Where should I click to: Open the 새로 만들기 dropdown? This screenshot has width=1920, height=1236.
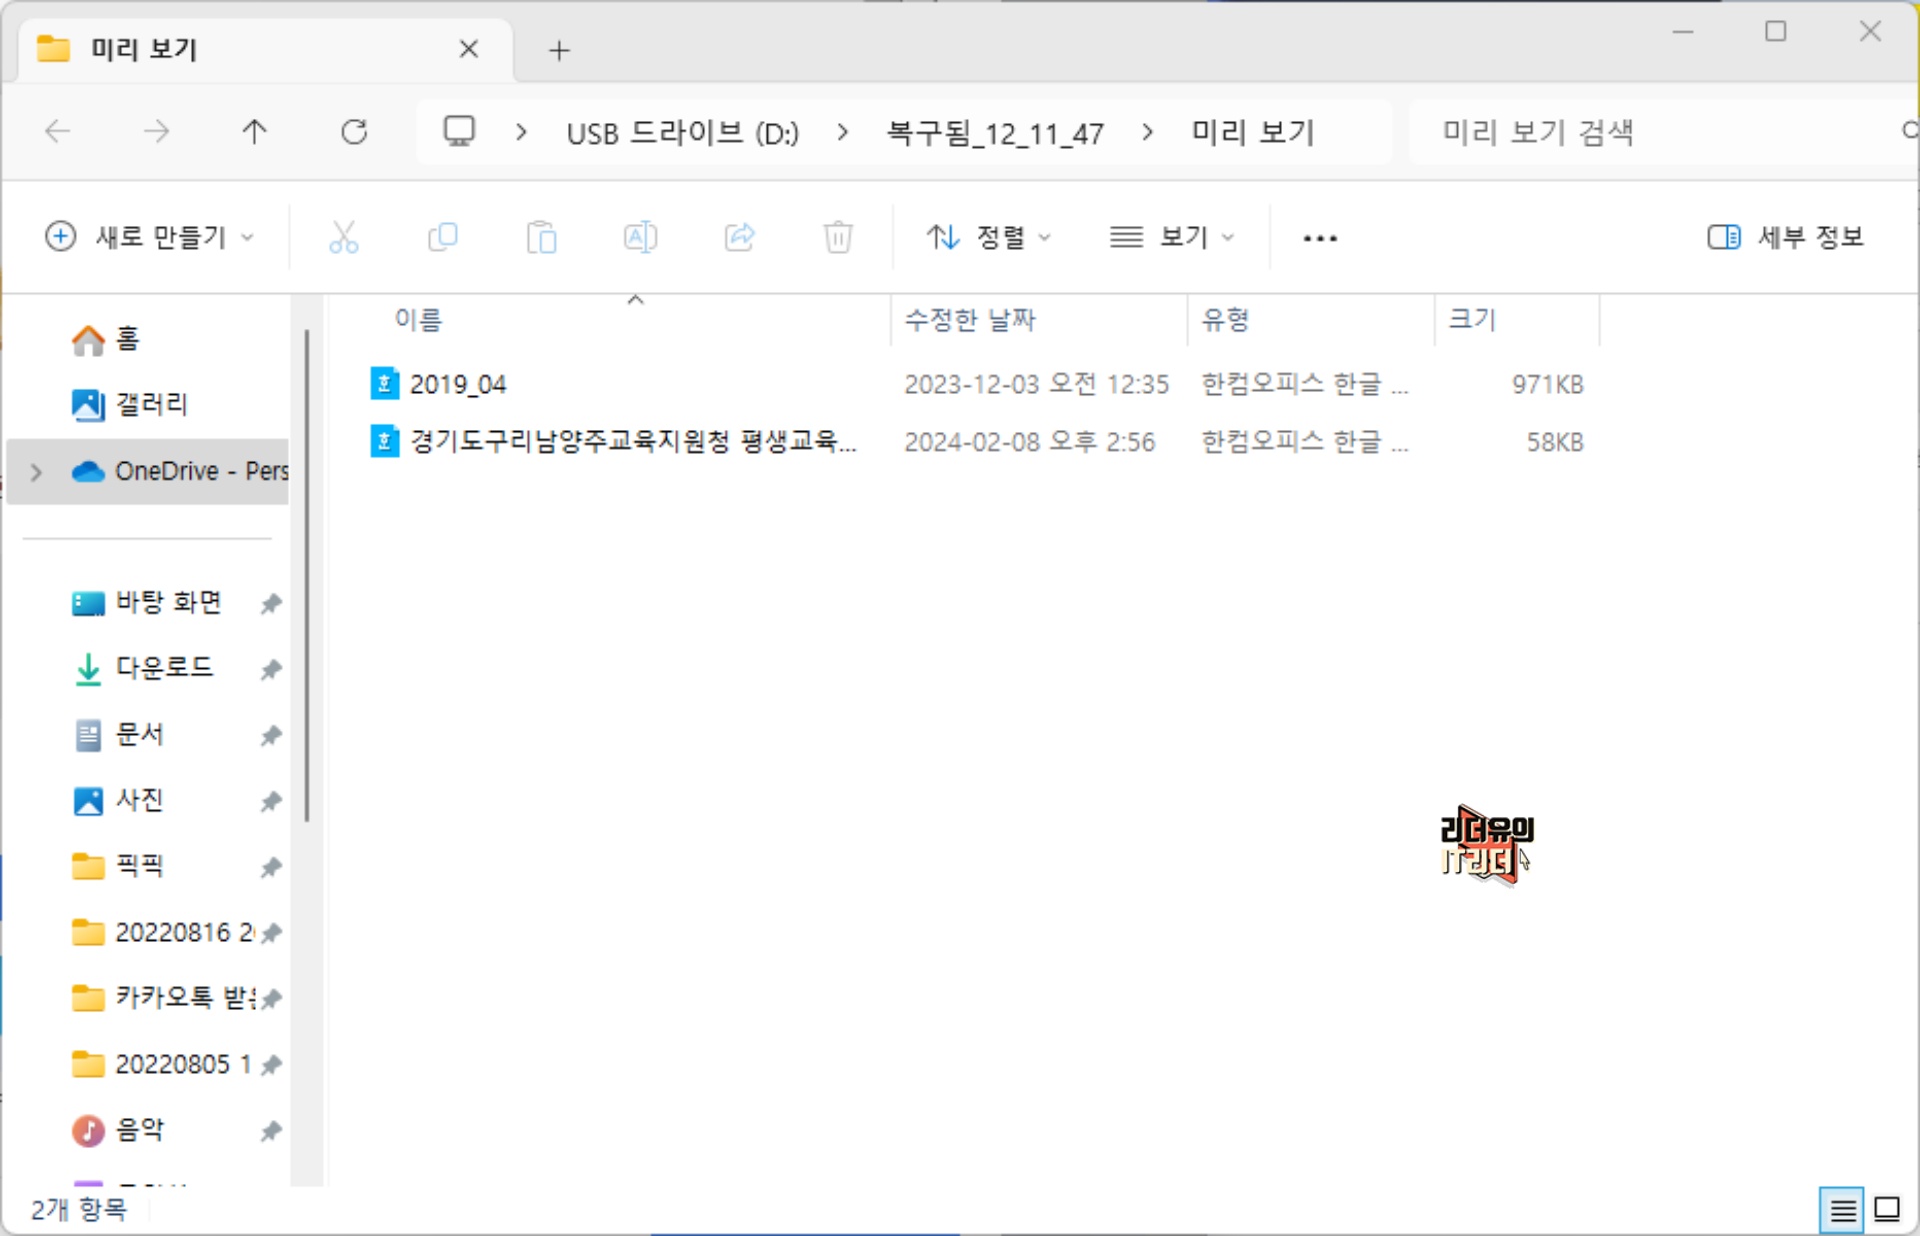[150, 238]
